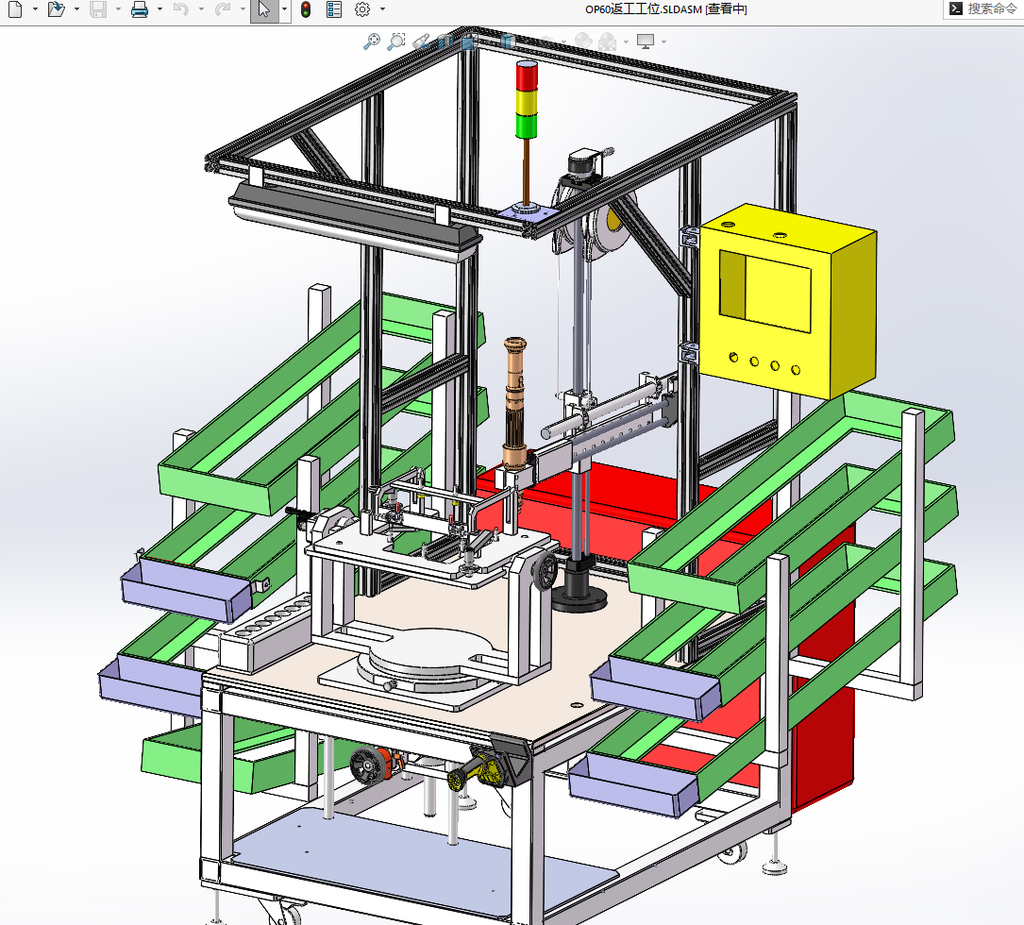This screenshot has height=925, width=1024.
Task: Open the Options gear icon
Action: tap(362, 9)
